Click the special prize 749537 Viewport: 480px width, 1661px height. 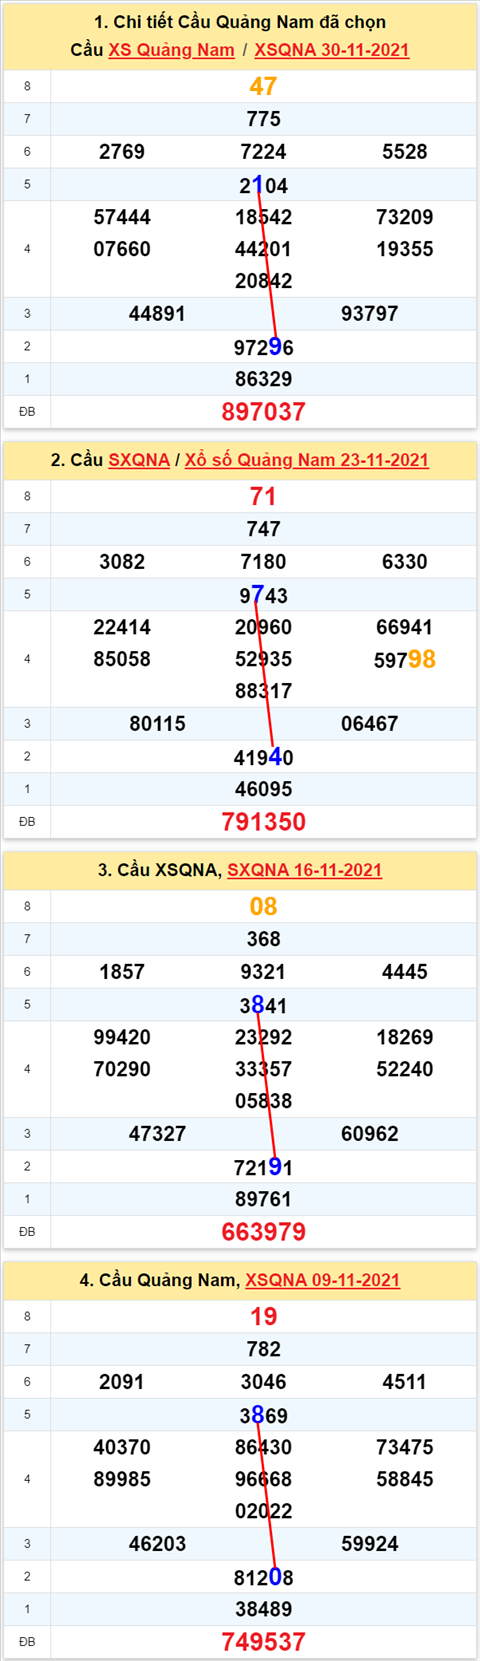click(263, 1642)
